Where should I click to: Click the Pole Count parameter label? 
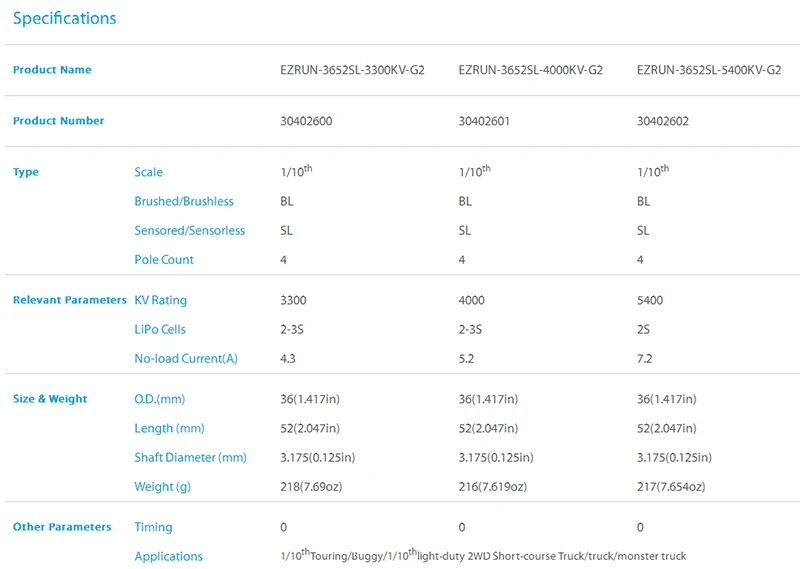click(164, 259)
